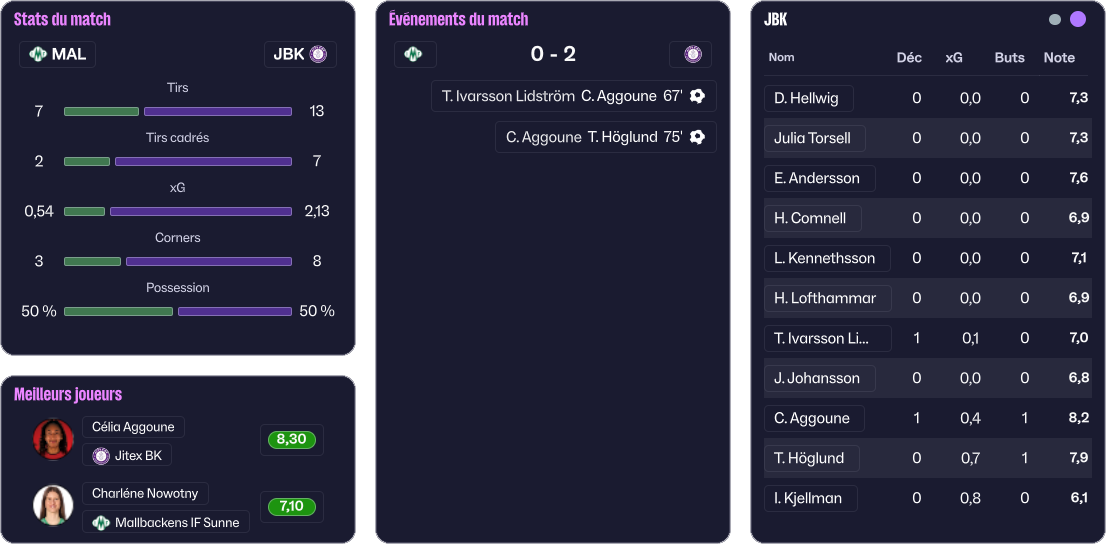The height and width of the screenshot is (544, 1106).
Task: Open the Mallbackens IF Sunne club link
Action: 167,522
